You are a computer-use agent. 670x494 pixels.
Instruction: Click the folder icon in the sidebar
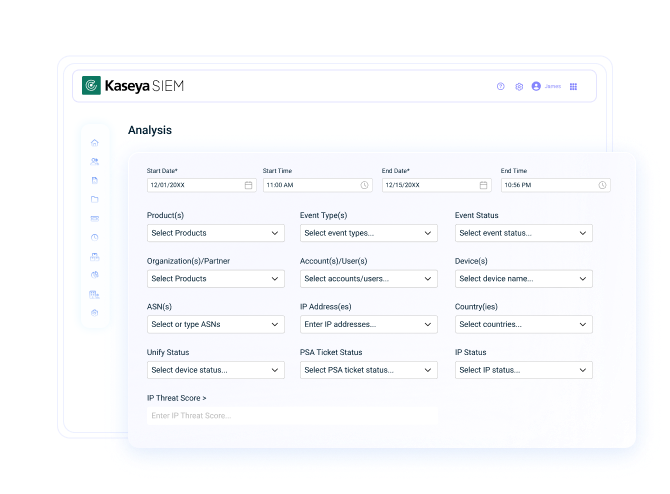pos(95,199)
